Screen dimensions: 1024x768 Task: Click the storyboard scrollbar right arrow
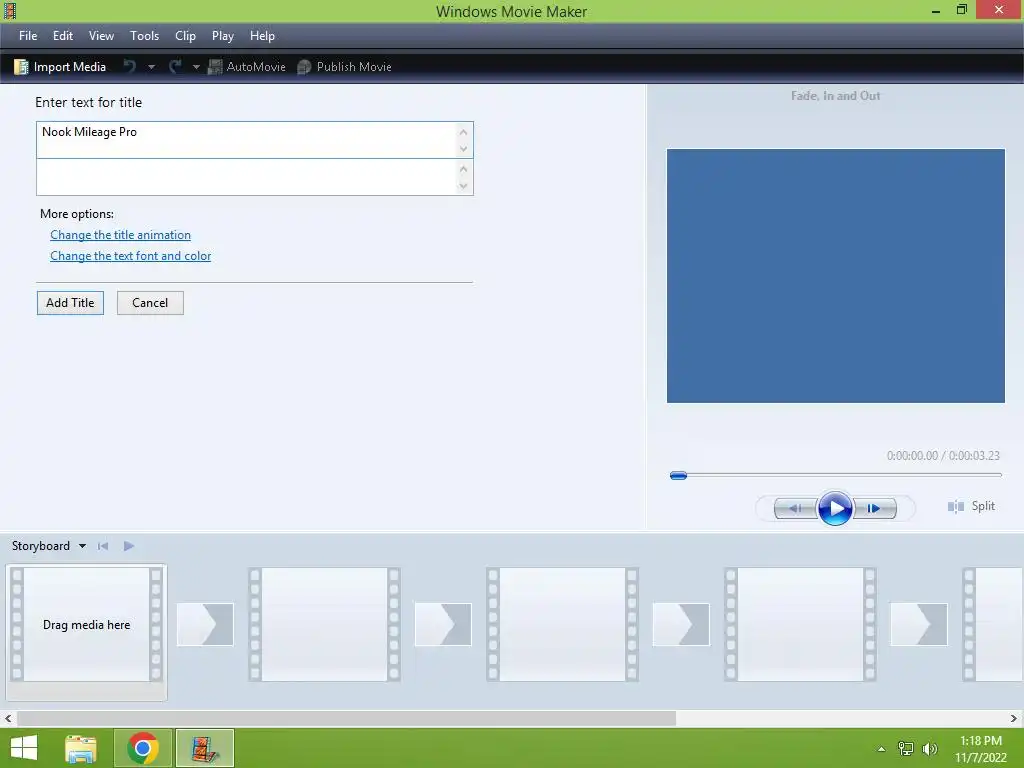coord(1014,718)
